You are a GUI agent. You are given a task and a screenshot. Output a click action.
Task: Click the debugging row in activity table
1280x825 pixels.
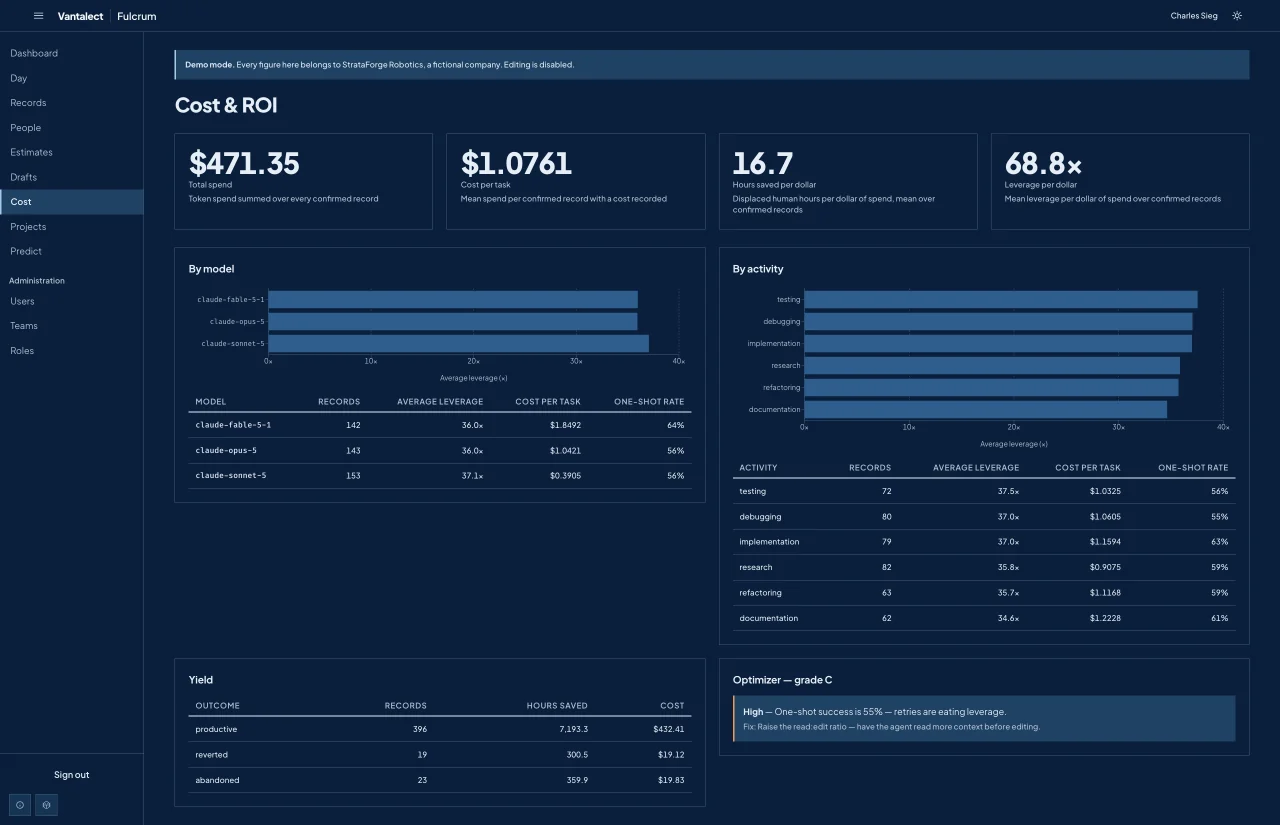[984, 517]
